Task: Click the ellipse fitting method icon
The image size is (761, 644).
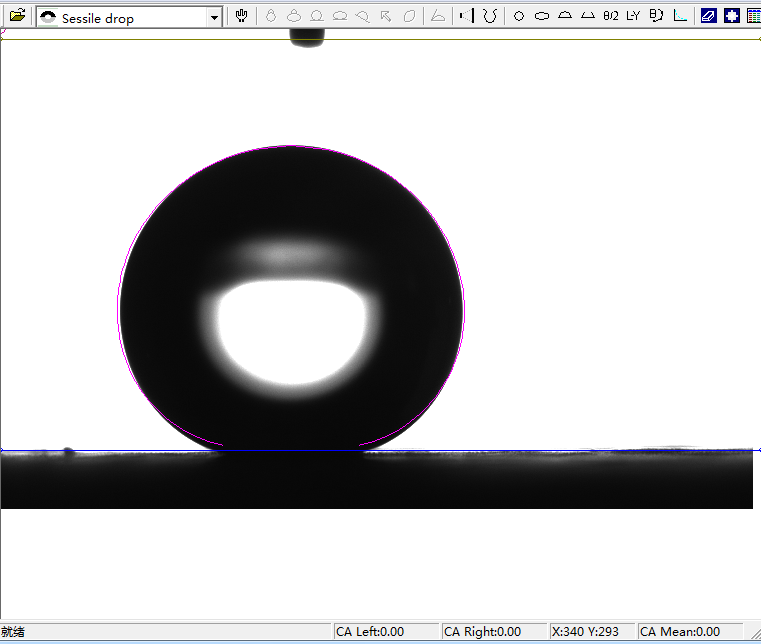Action: coord(541,16)
